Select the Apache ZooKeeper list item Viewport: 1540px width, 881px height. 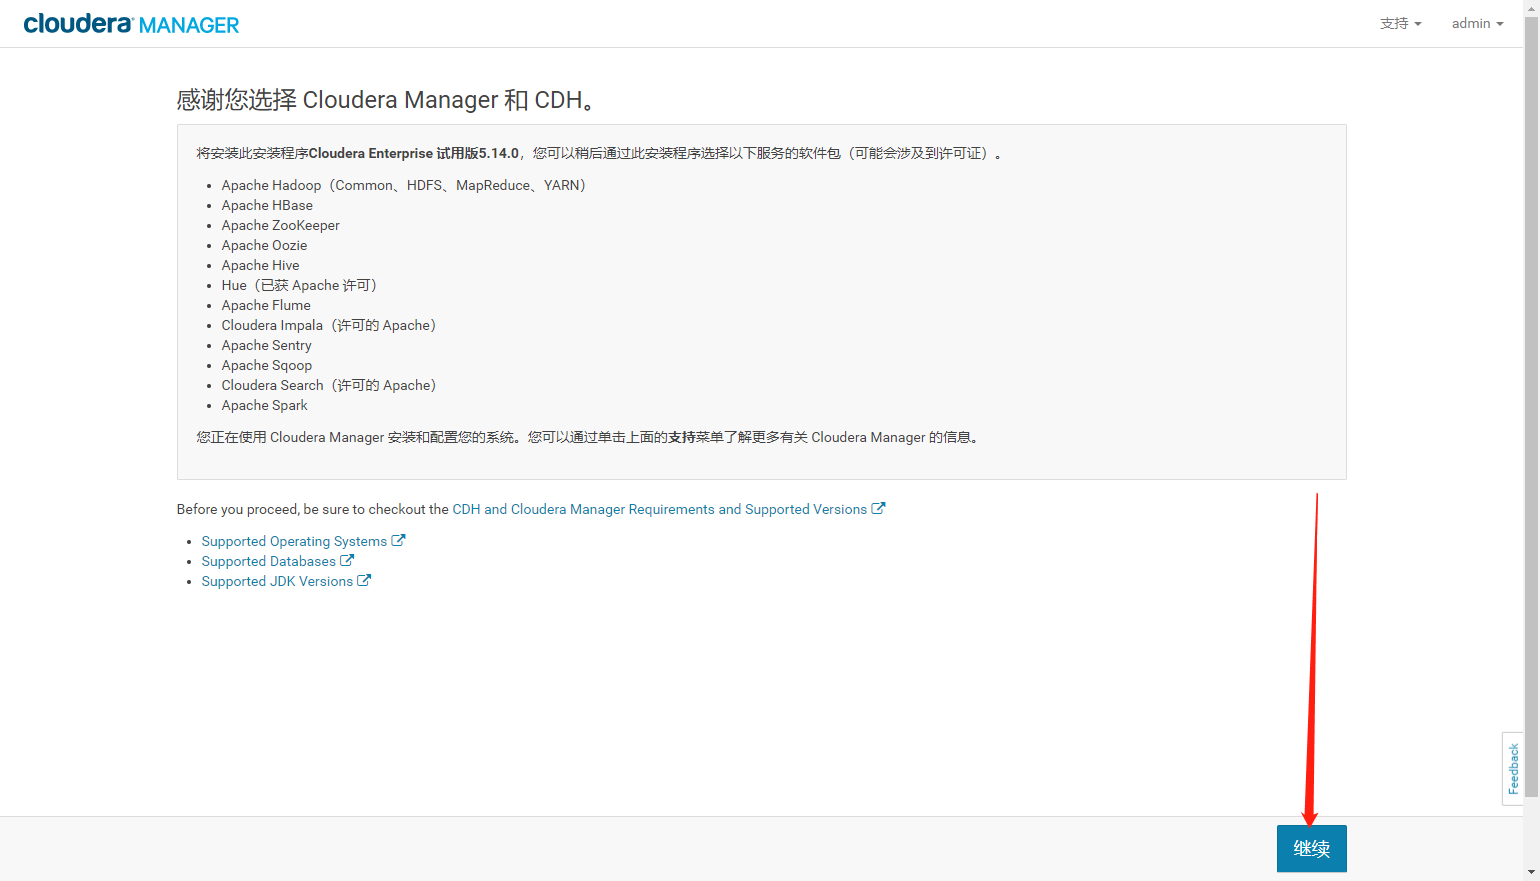tap(281, 225)
